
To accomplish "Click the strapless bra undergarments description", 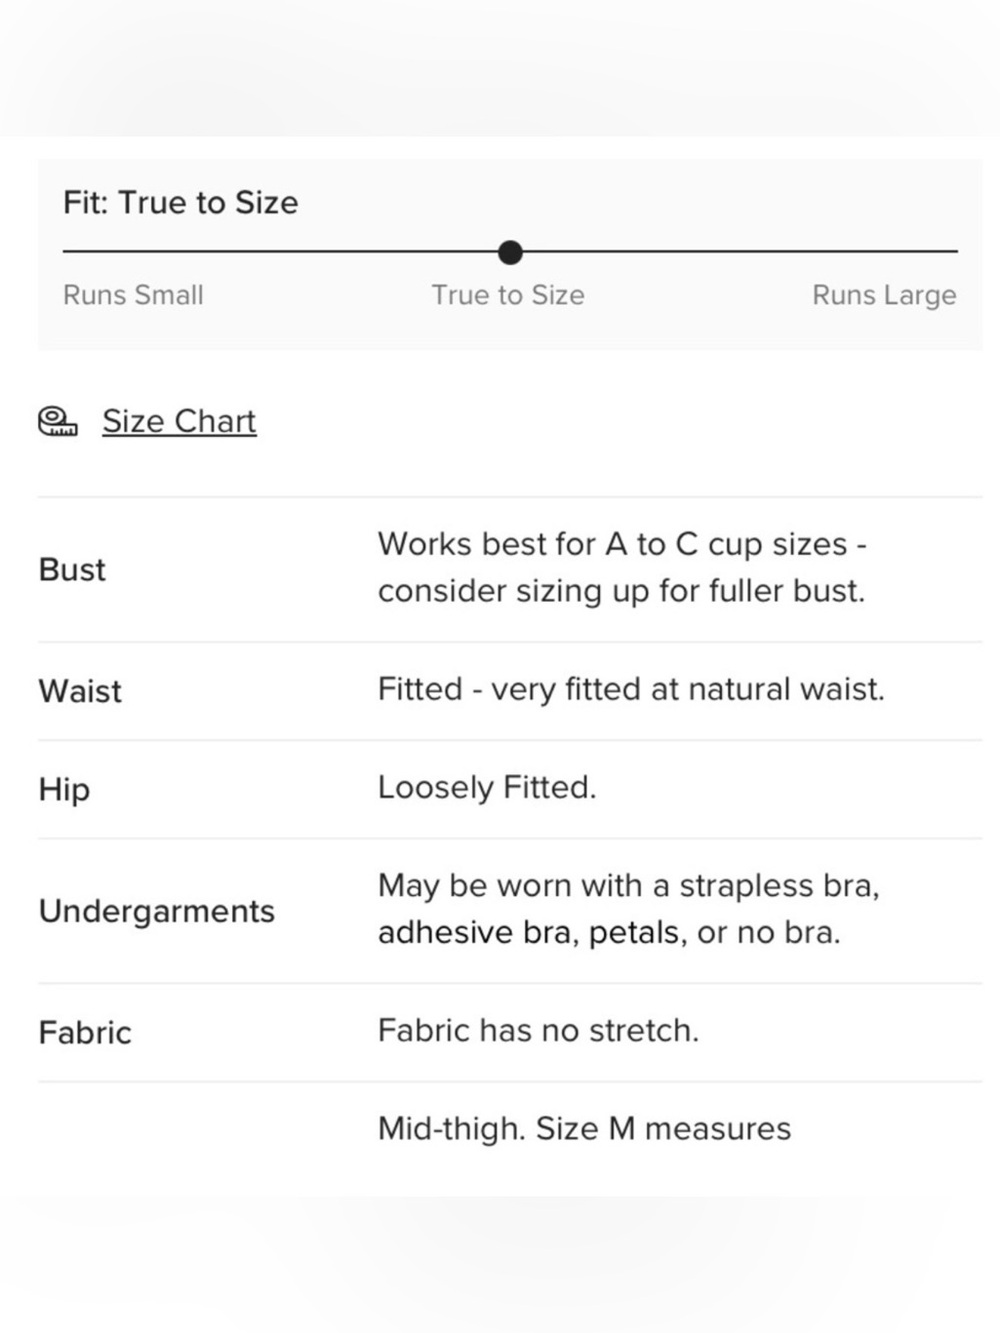I will pos(629,909).
